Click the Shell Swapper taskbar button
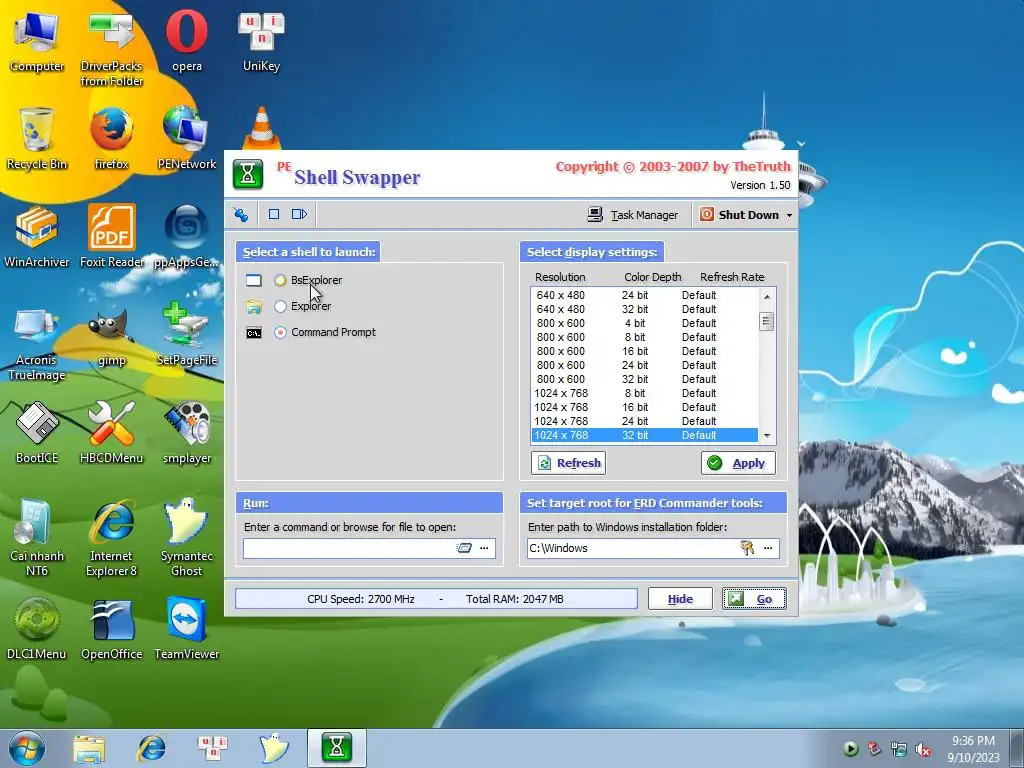Image resolution: width=1024 pixels, height=768 pixels. click(336, 748)
